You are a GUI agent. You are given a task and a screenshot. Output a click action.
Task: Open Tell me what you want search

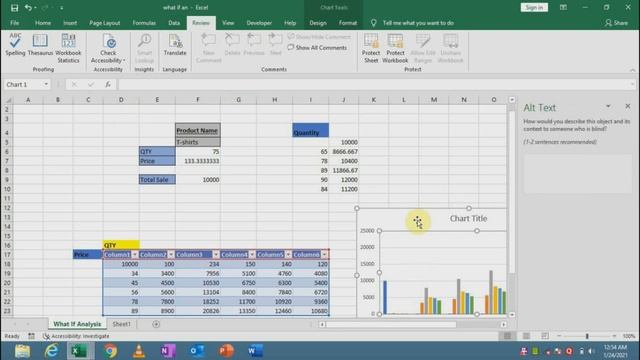click(418, 23)
